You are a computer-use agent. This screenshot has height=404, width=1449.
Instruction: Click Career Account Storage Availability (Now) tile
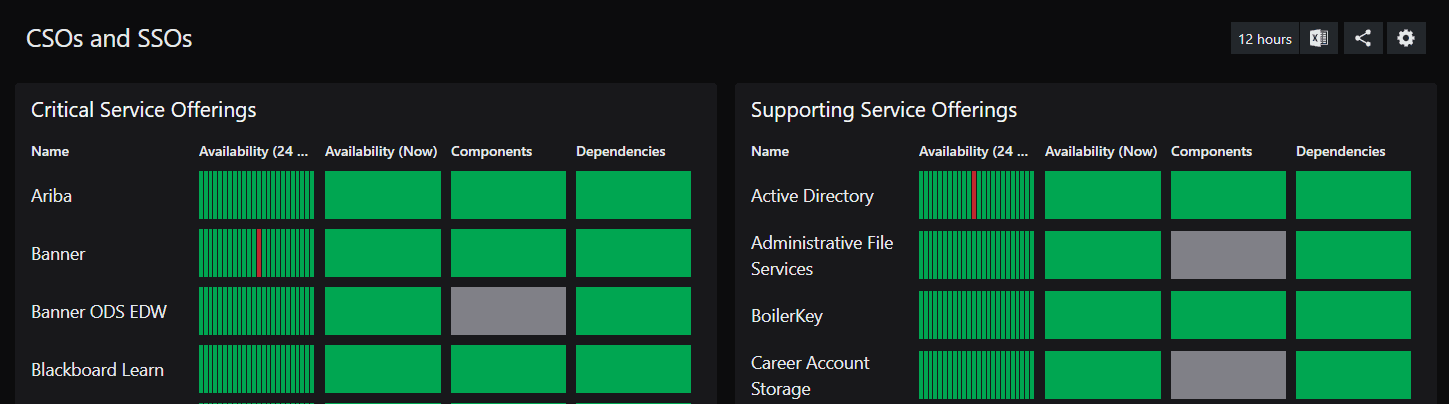(x=1103, y=375)
